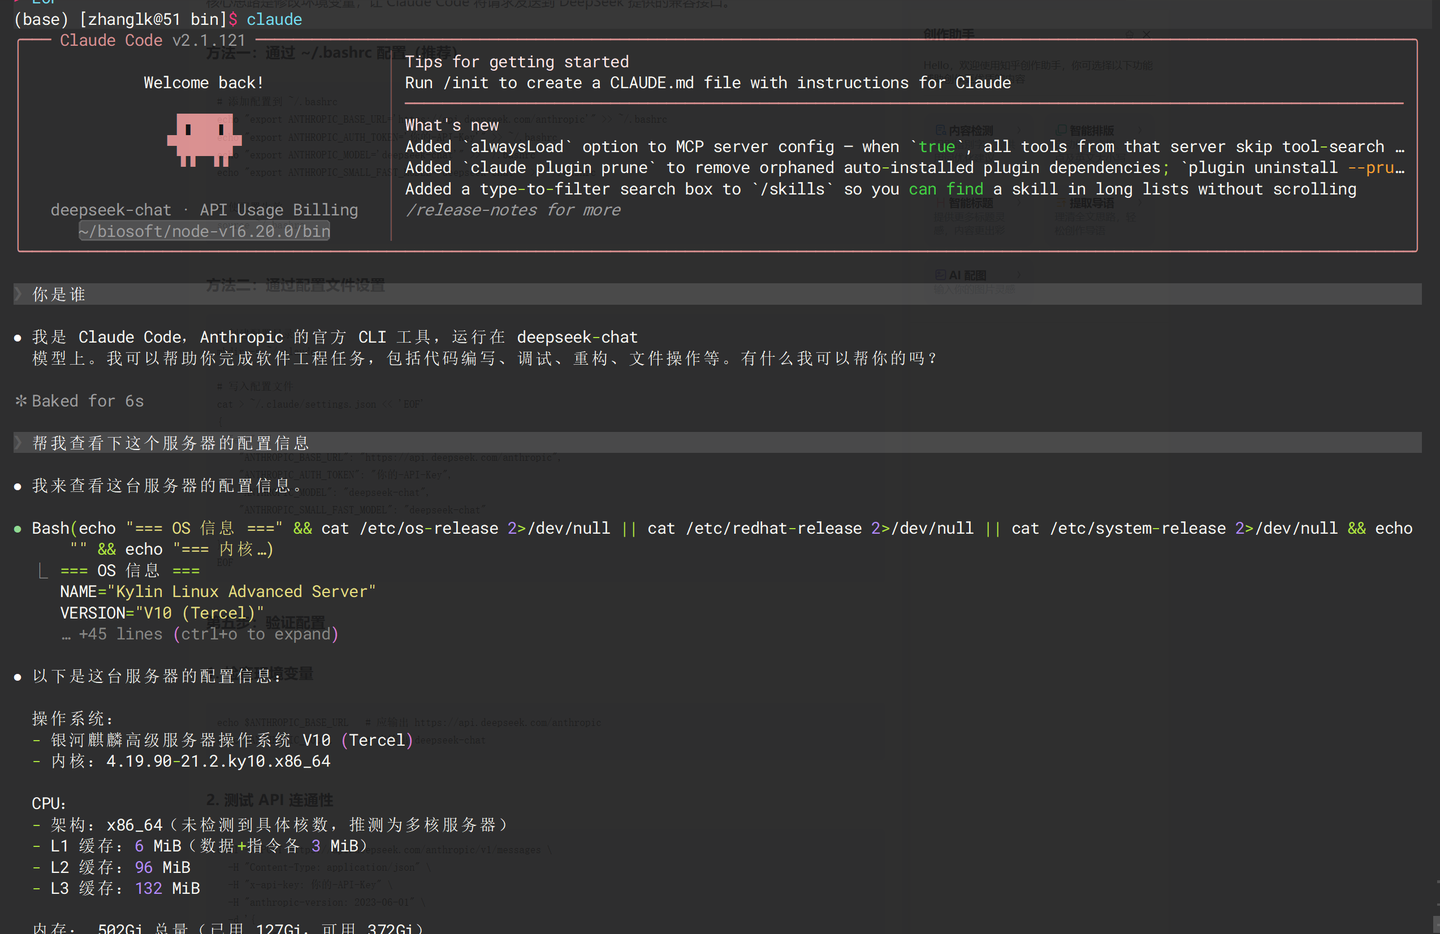Click the "Claude Code v2.1.121" title
Image resolution: width=1440 pixels, height=934 pixels.
pos(153,40)
